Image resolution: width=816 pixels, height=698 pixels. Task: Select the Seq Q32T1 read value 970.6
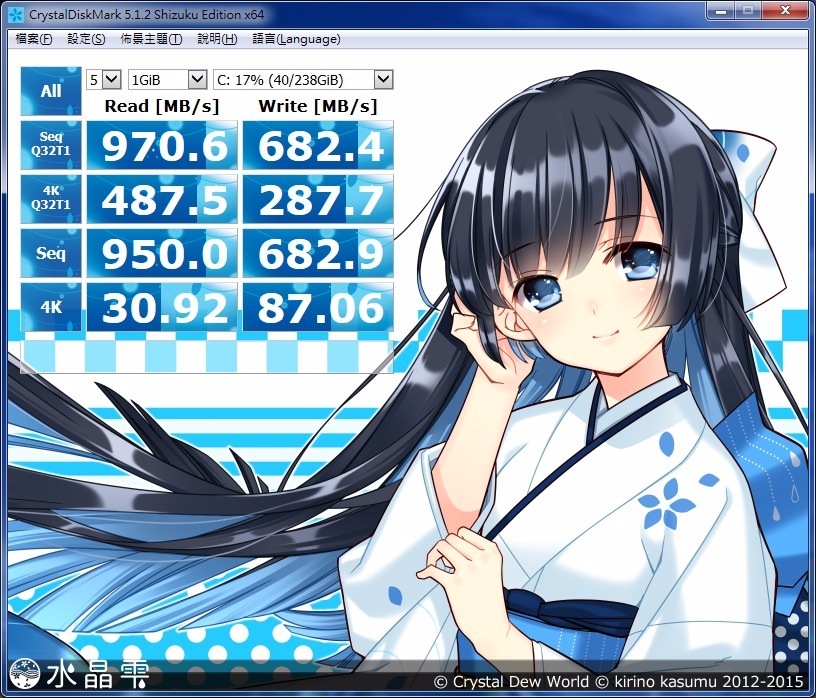162,145
